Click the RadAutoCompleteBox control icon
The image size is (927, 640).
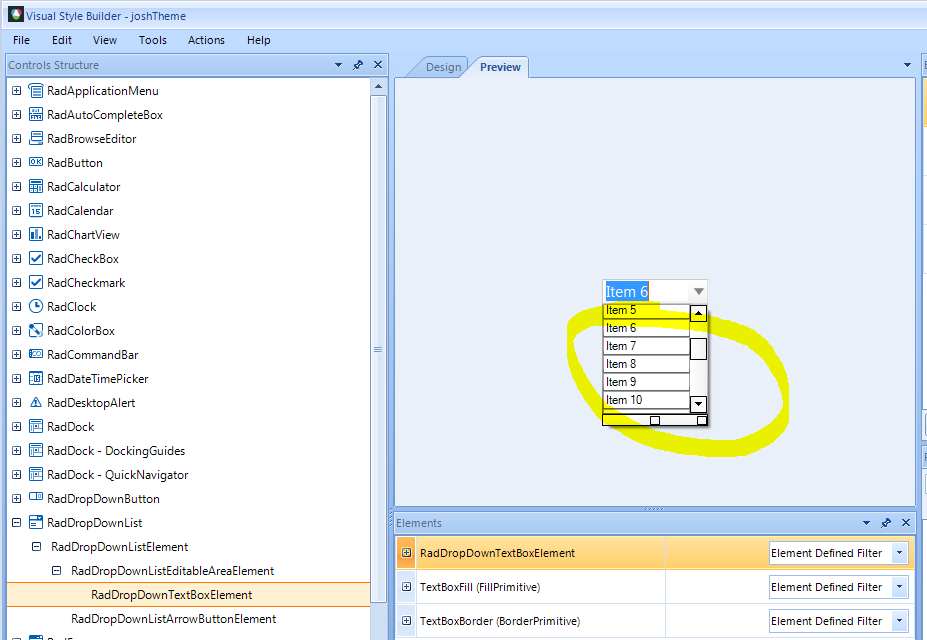click(x=36, y=115)
